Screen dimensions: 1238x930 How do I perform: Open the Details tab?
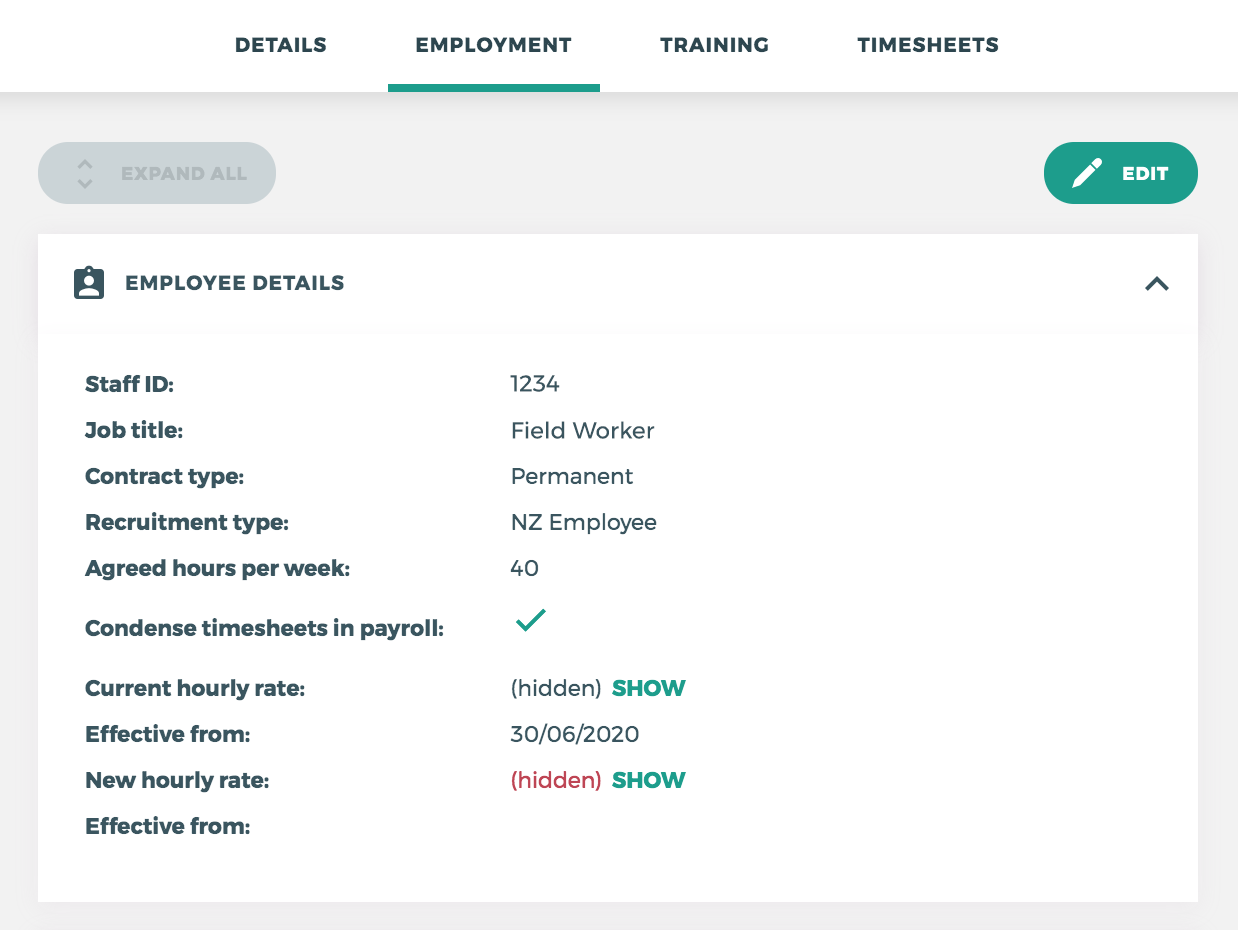pos(280,45)
